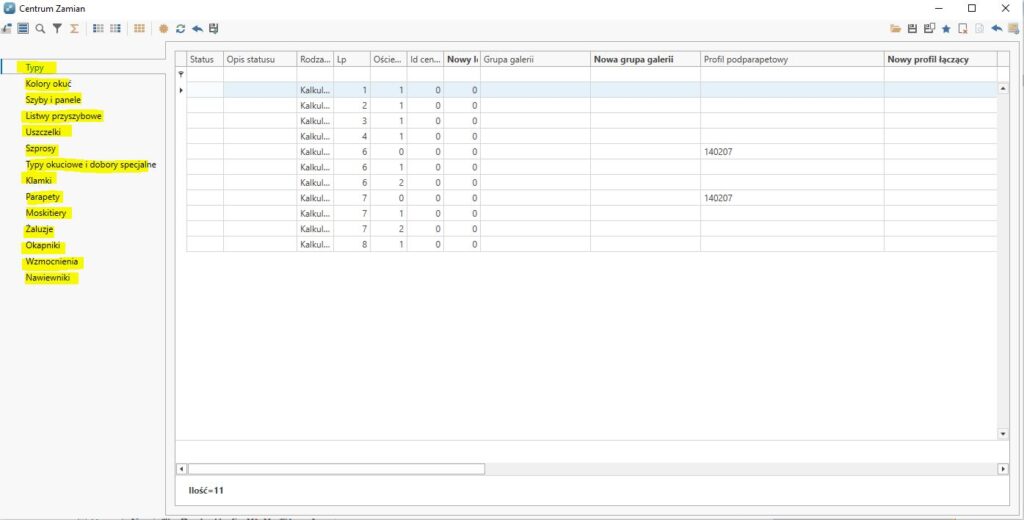Click the open folder icon at top right
Screen dimensions: 1024x520
point(895,29)
